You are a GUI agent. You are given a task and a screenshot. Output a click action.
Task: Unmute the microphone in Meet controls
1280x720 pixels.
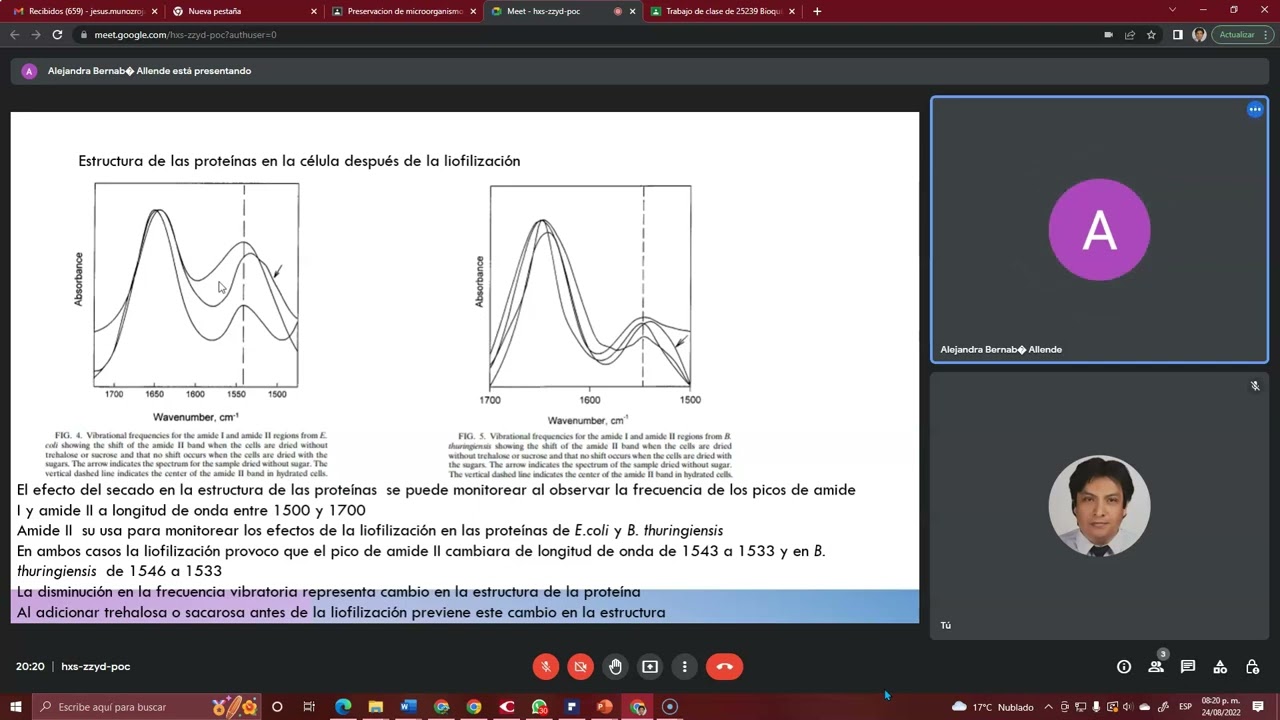coord(546,666)
